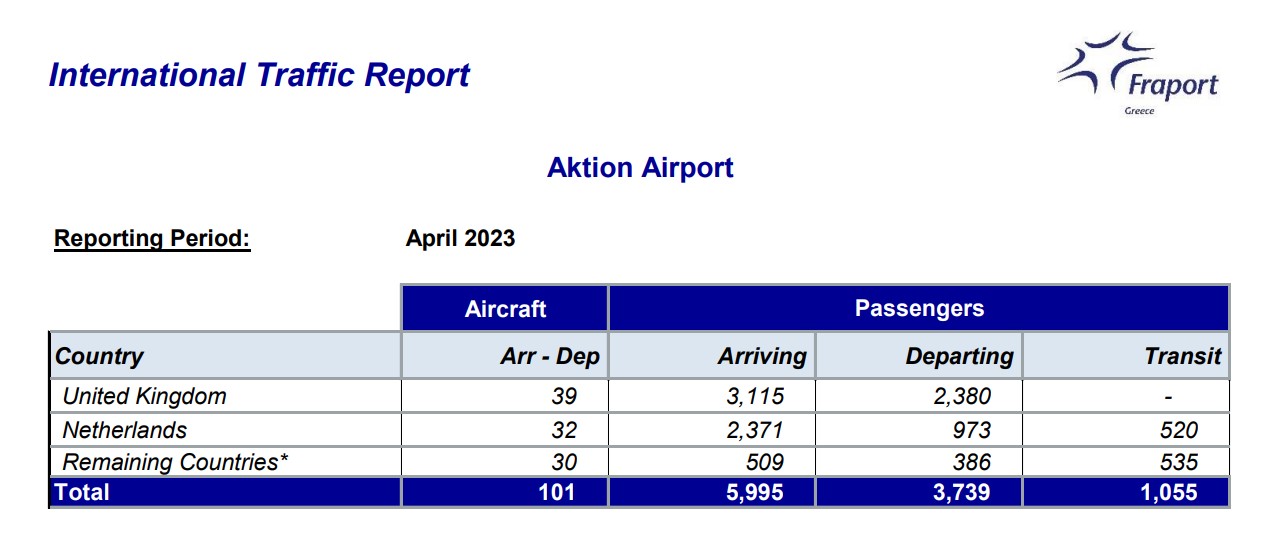Select the Netherlands row label

click(x=124, y=430)
